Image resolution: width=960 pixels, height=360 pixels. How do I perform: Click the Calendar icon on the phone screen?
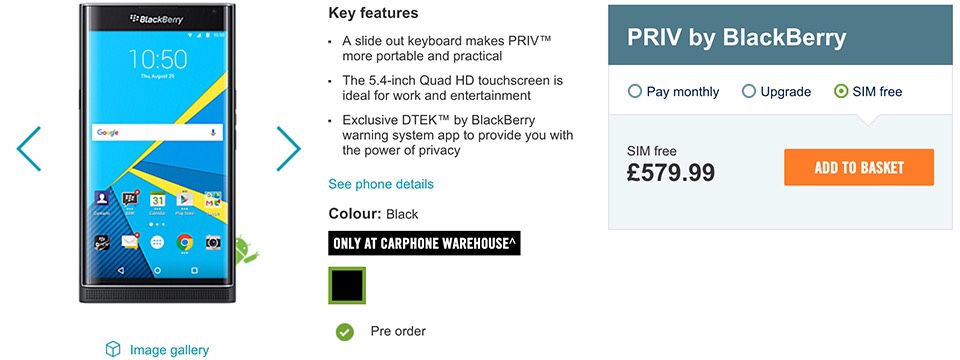[157, 200]
